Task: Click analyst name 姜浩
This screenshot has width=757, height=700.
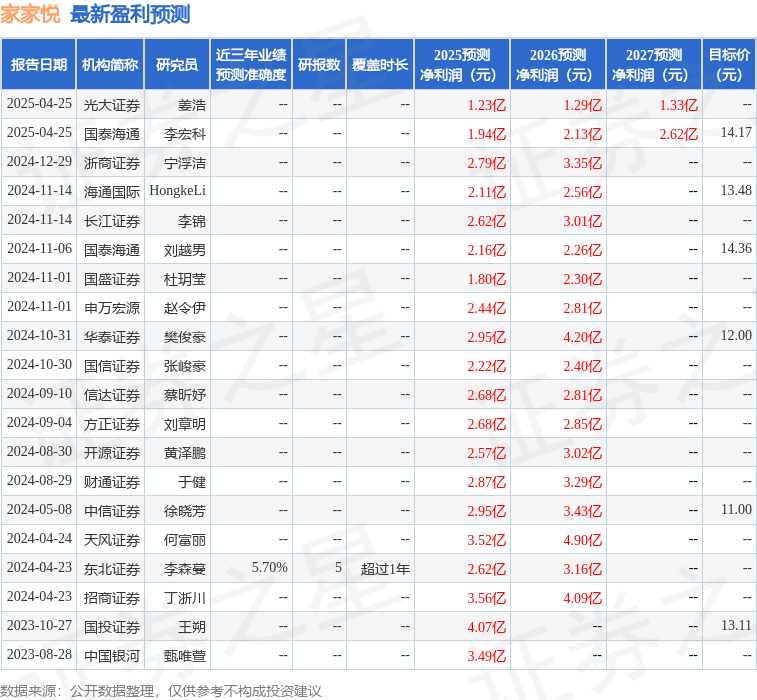Action: [192, 105]
